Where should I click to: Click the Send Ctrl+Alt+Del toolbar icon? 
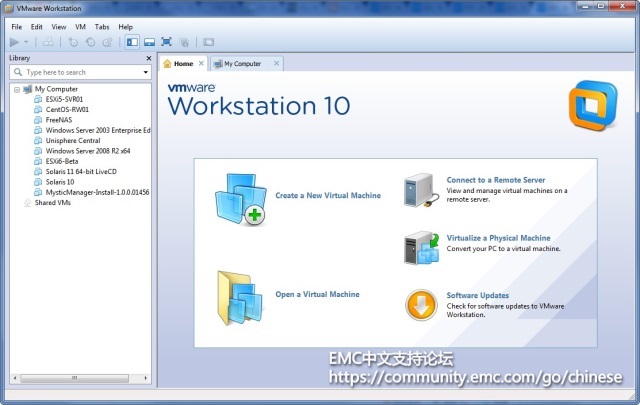tap(48, 42)
